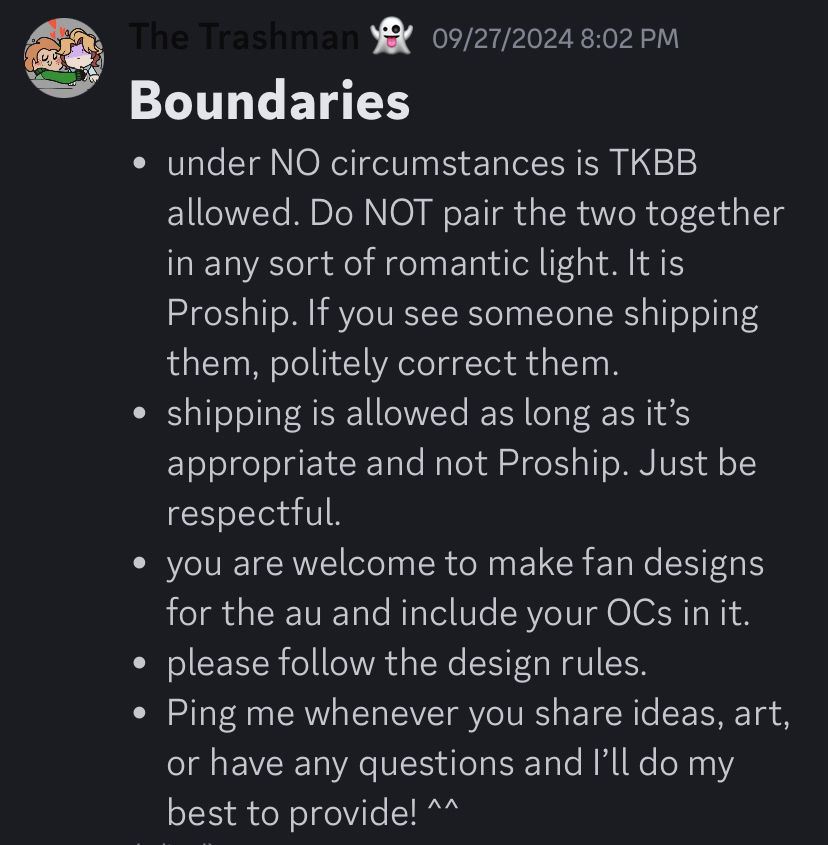Click The Trashman username
828x845 pixels.
[244, 37]
